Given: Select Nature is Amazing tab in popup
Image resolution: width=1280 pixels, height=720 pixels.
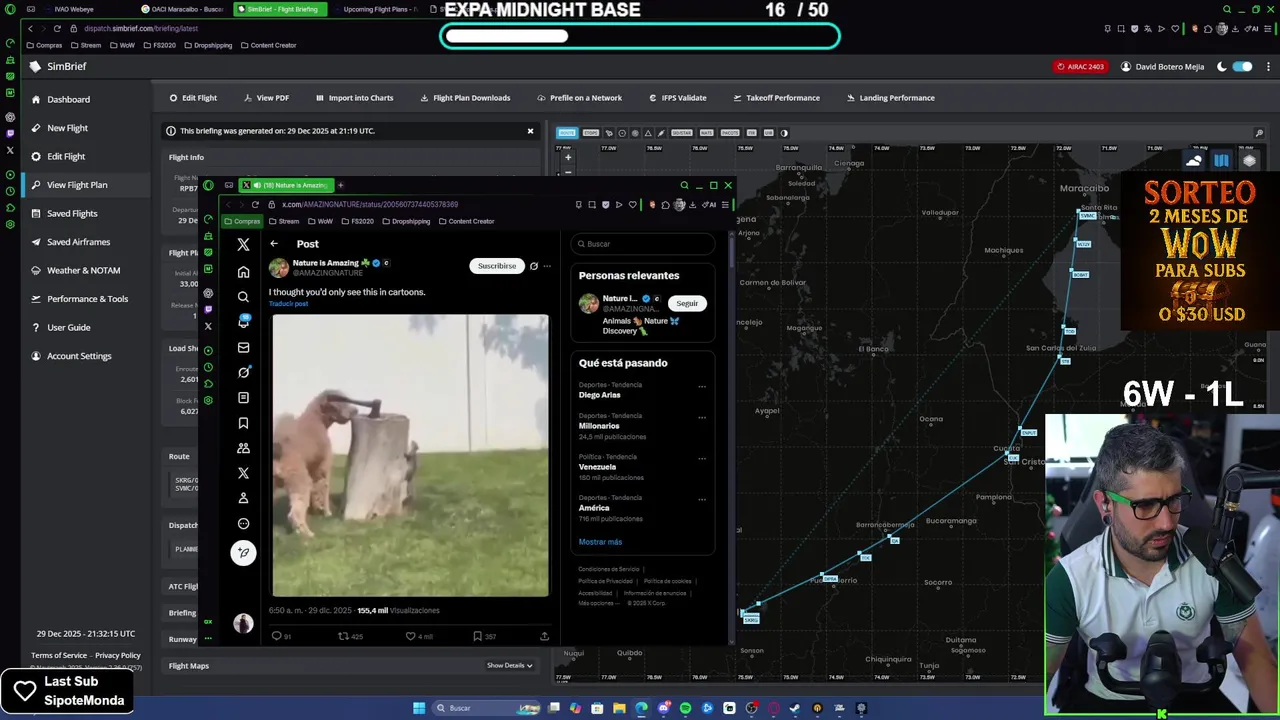Looking at the screenshot, I should click(286, 185).
